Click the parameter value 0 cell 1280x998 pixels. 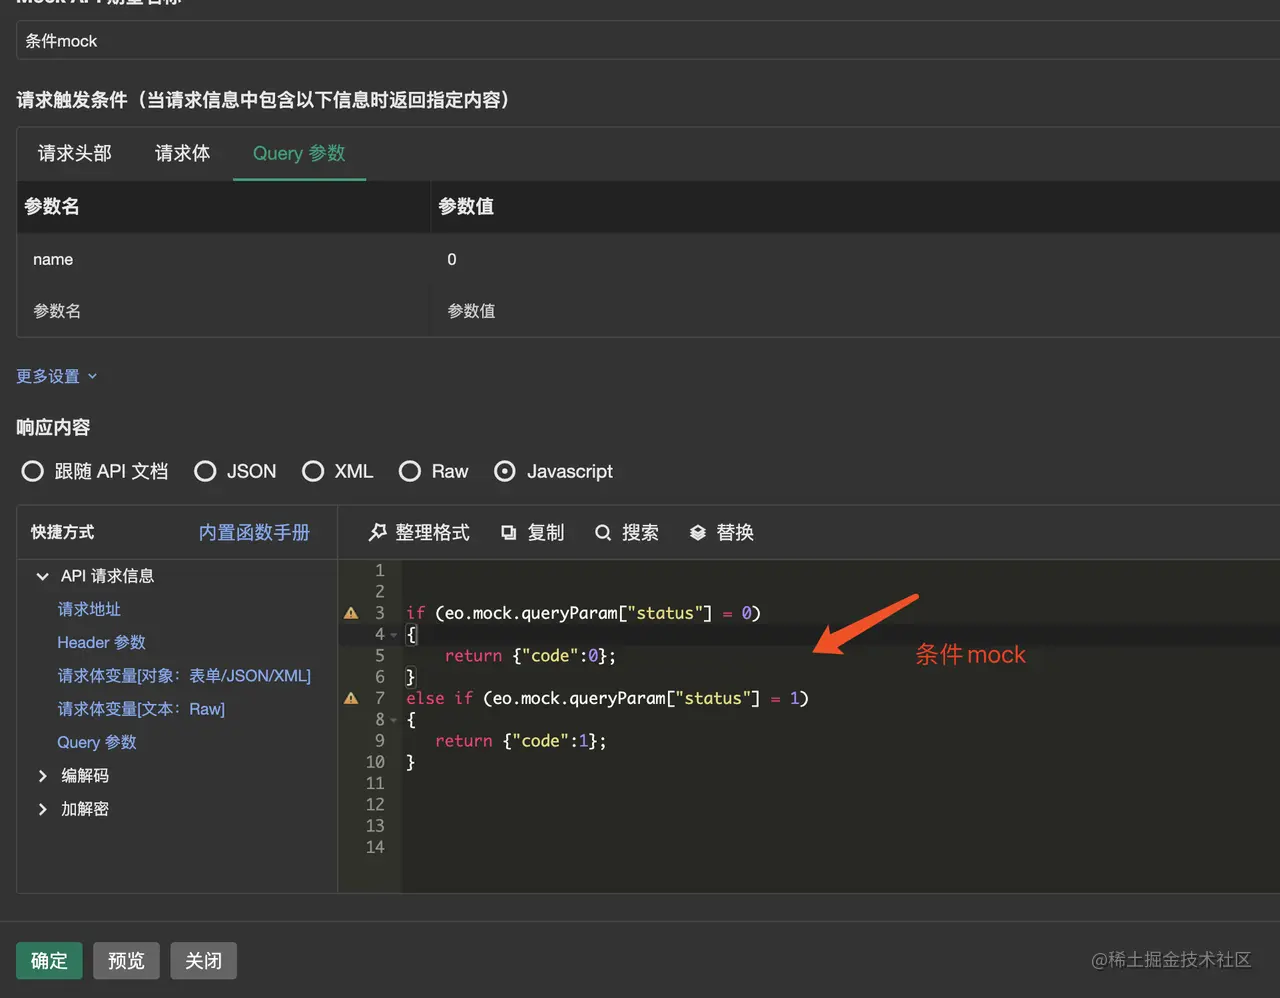click(855, 259)
